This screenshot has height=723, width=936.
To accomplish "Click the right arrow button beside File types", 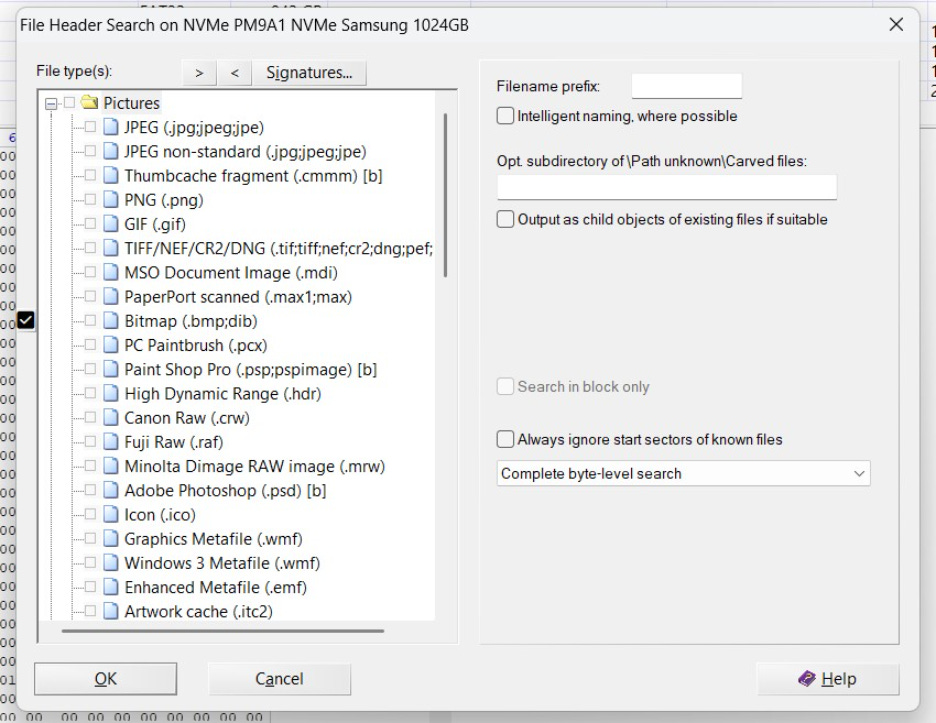I will (x=199, y=72).
